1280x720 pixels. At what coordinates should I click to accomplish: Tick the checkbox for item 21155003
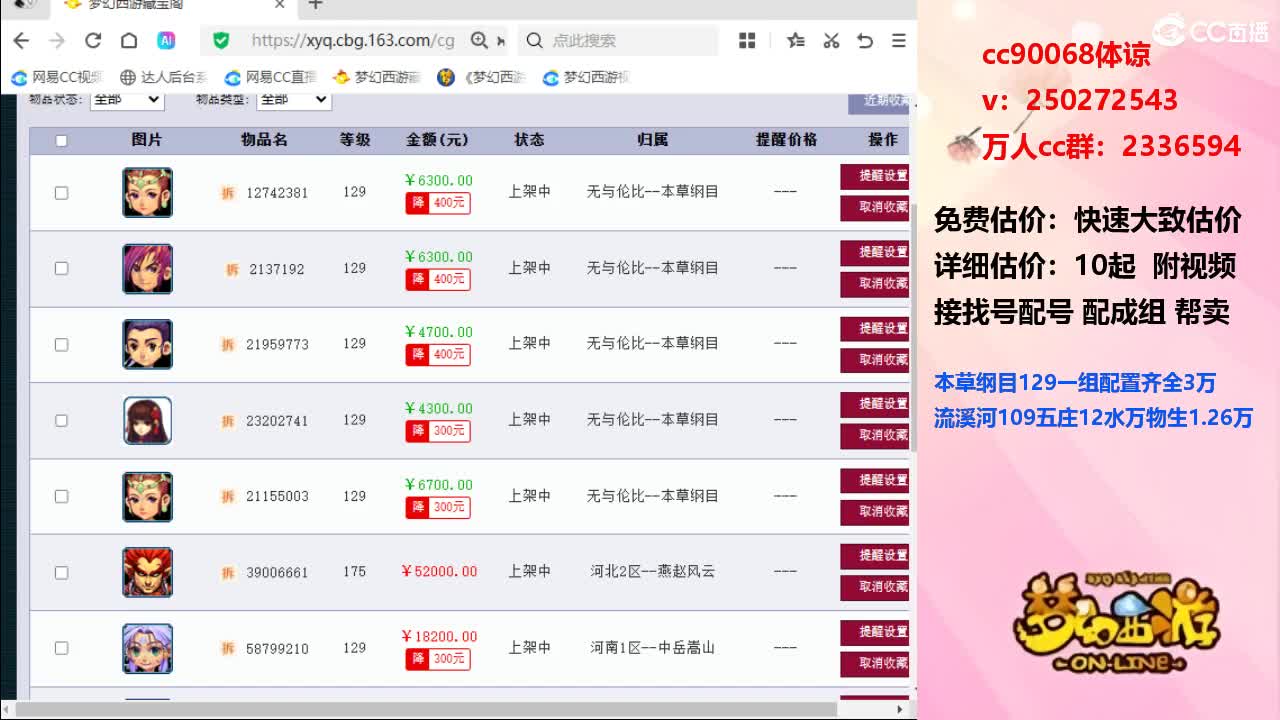click(x=61, y=496)
